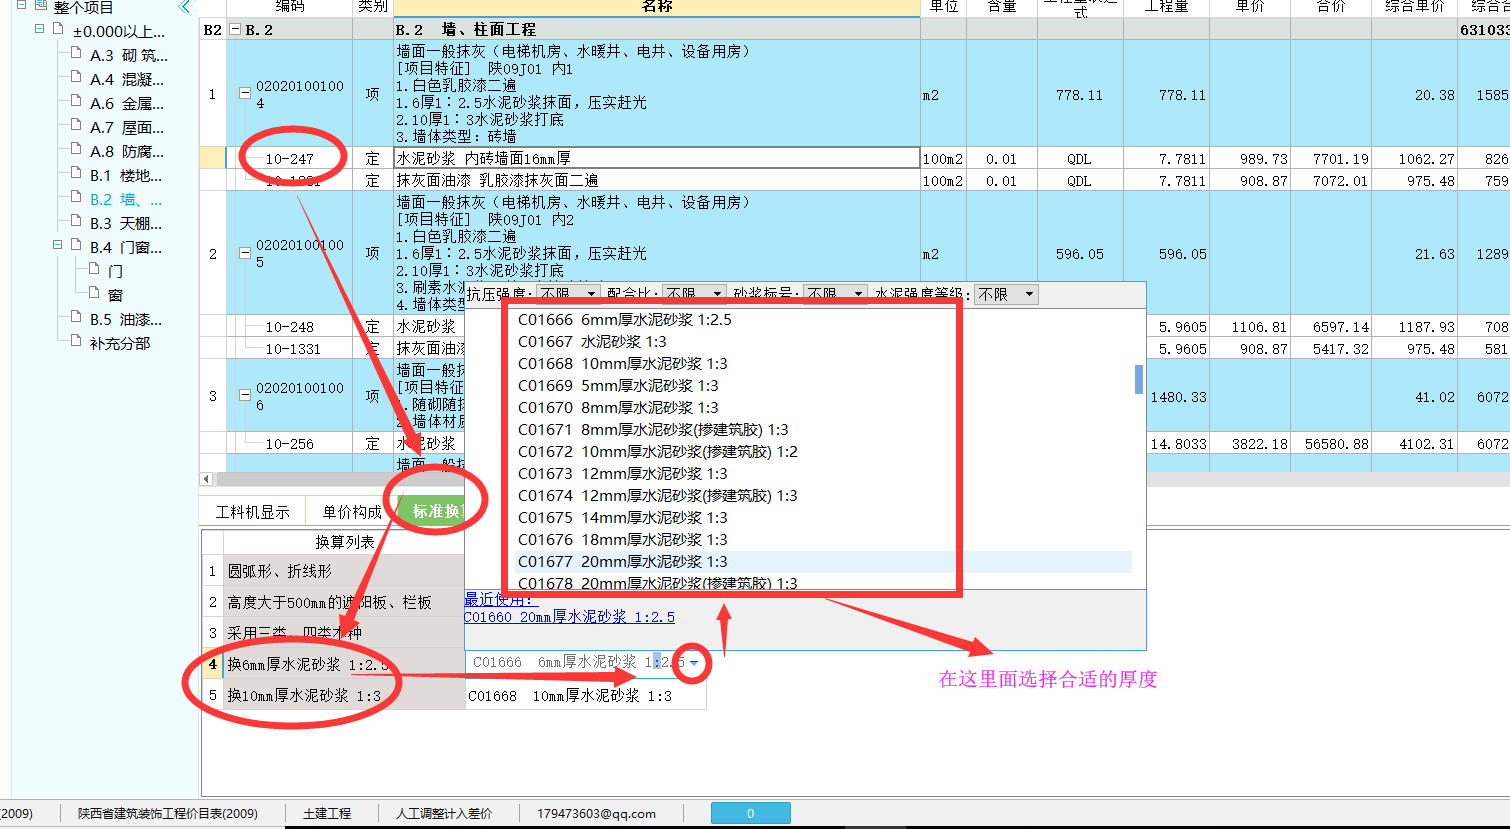Screen dimensions: 1510x829
Task: Select quota row code 10-247
Action: (290, 158)
